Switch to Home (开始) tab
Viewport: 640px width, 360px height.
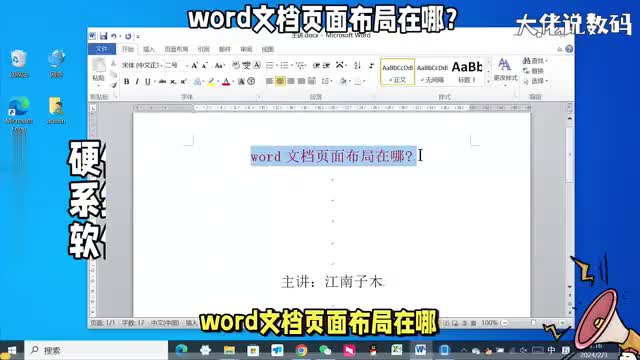tap(128, 49)
